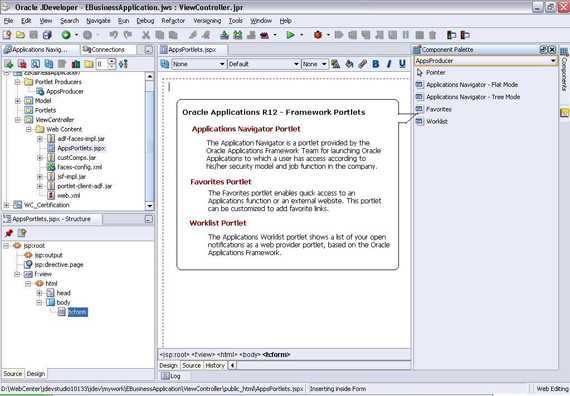Viewport: 570px width, 396px height.
Task: Click the sort icon in navigator toolbar
Action: pos(123,64)
